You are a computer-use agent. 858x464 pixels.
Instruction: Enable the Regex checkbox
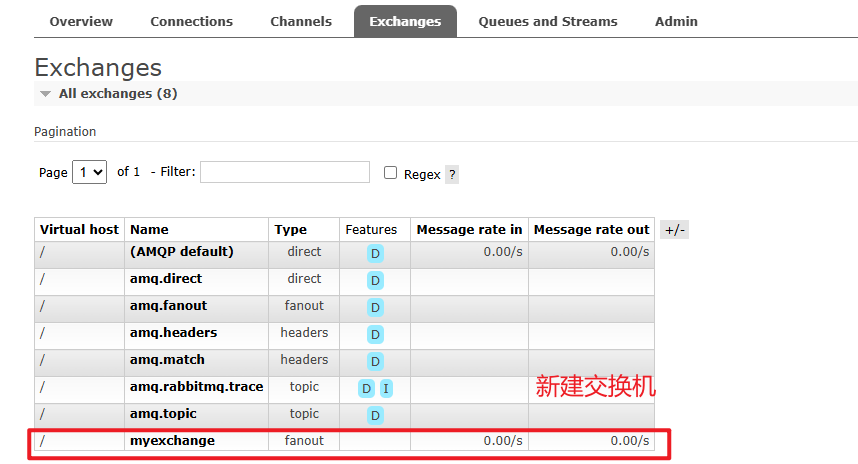pos(390,173)
